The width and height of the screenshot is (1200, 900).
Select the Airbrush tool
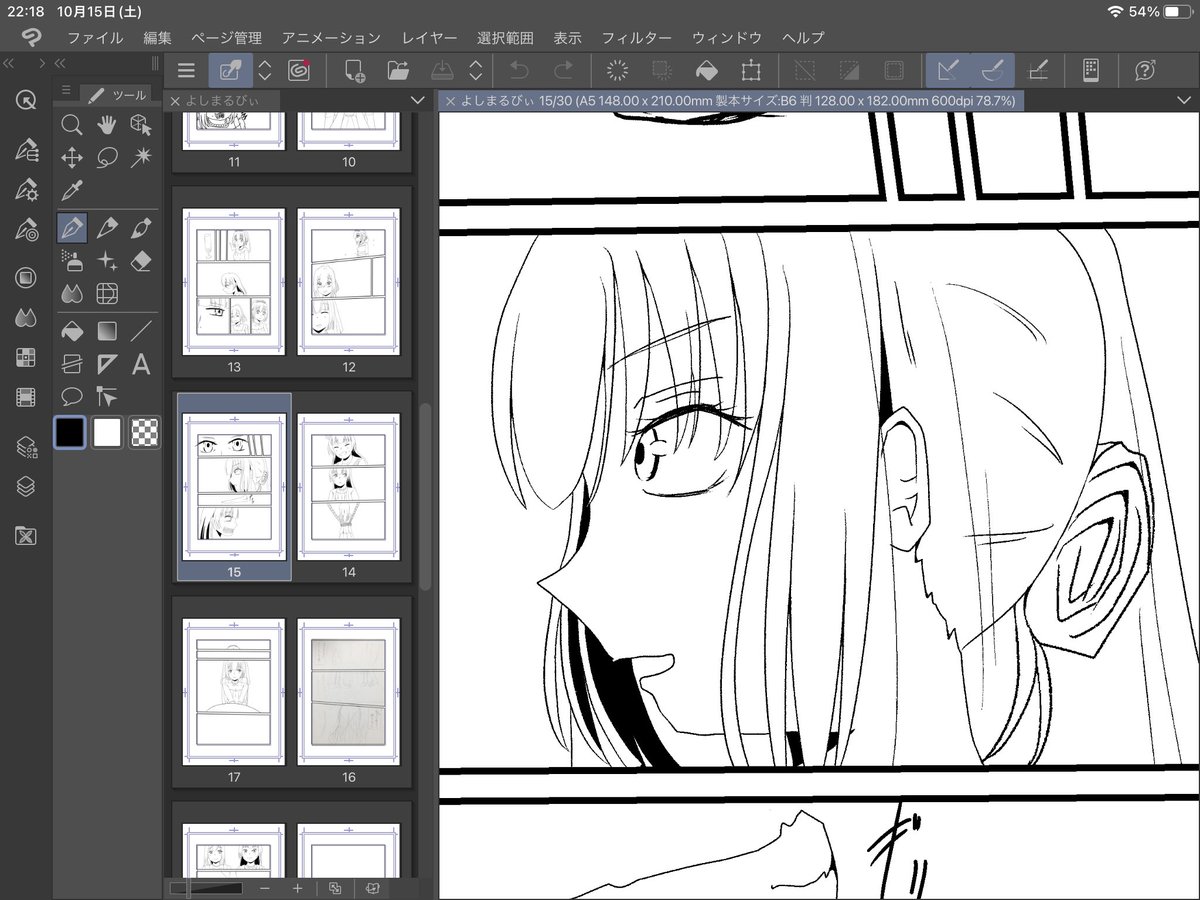point(72,261)
